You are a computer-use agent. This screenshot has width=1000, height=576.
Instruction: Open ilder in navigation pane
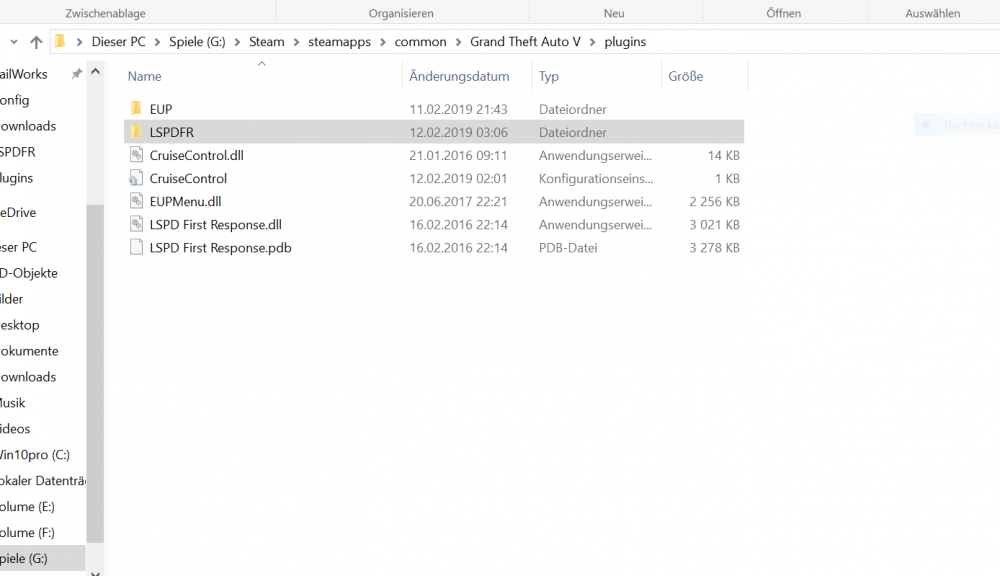tap(11, 299)
